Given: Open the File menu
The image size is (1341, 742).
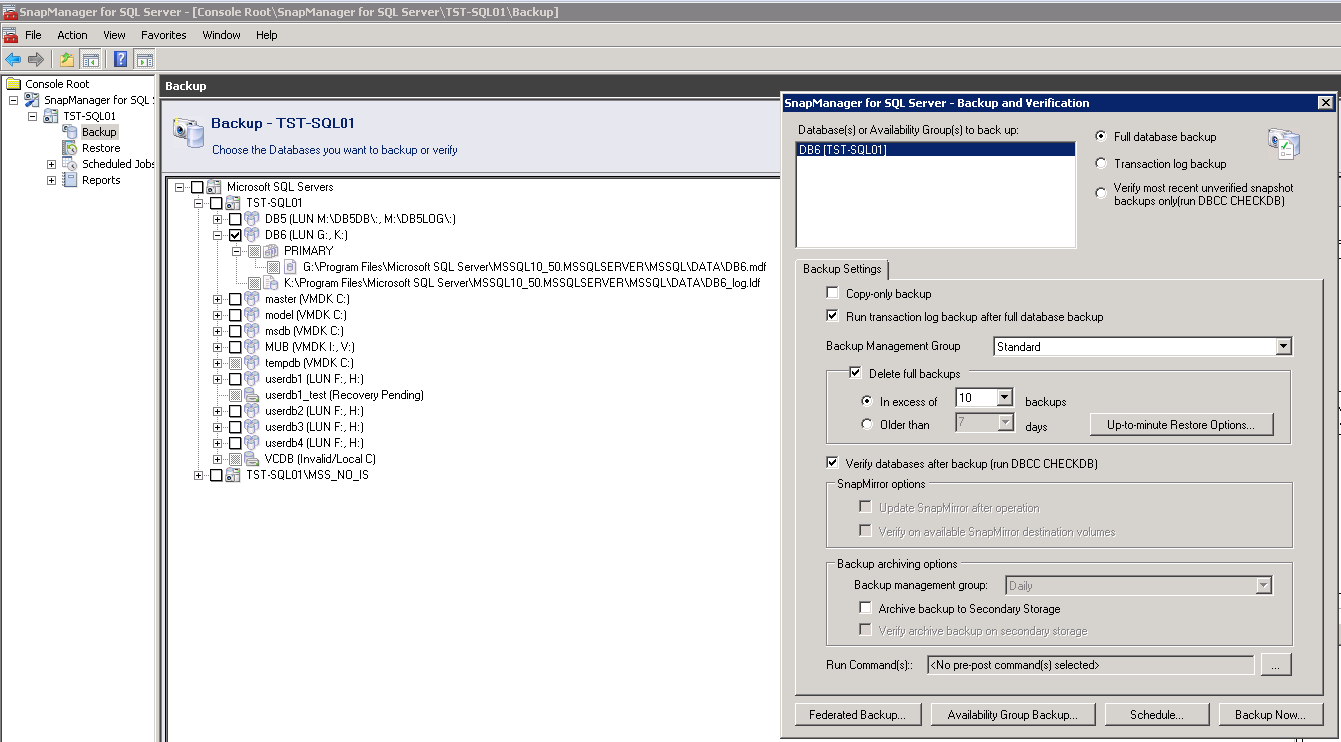Looking at the screenshot, I should [x=33, y=35].
